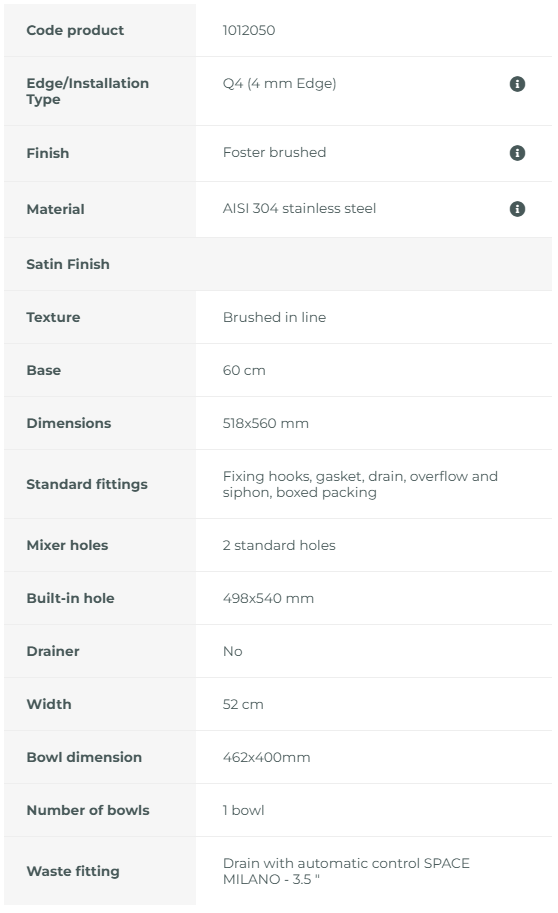Select the 462x400mm bowl dimension value

[x=266, y=758]
